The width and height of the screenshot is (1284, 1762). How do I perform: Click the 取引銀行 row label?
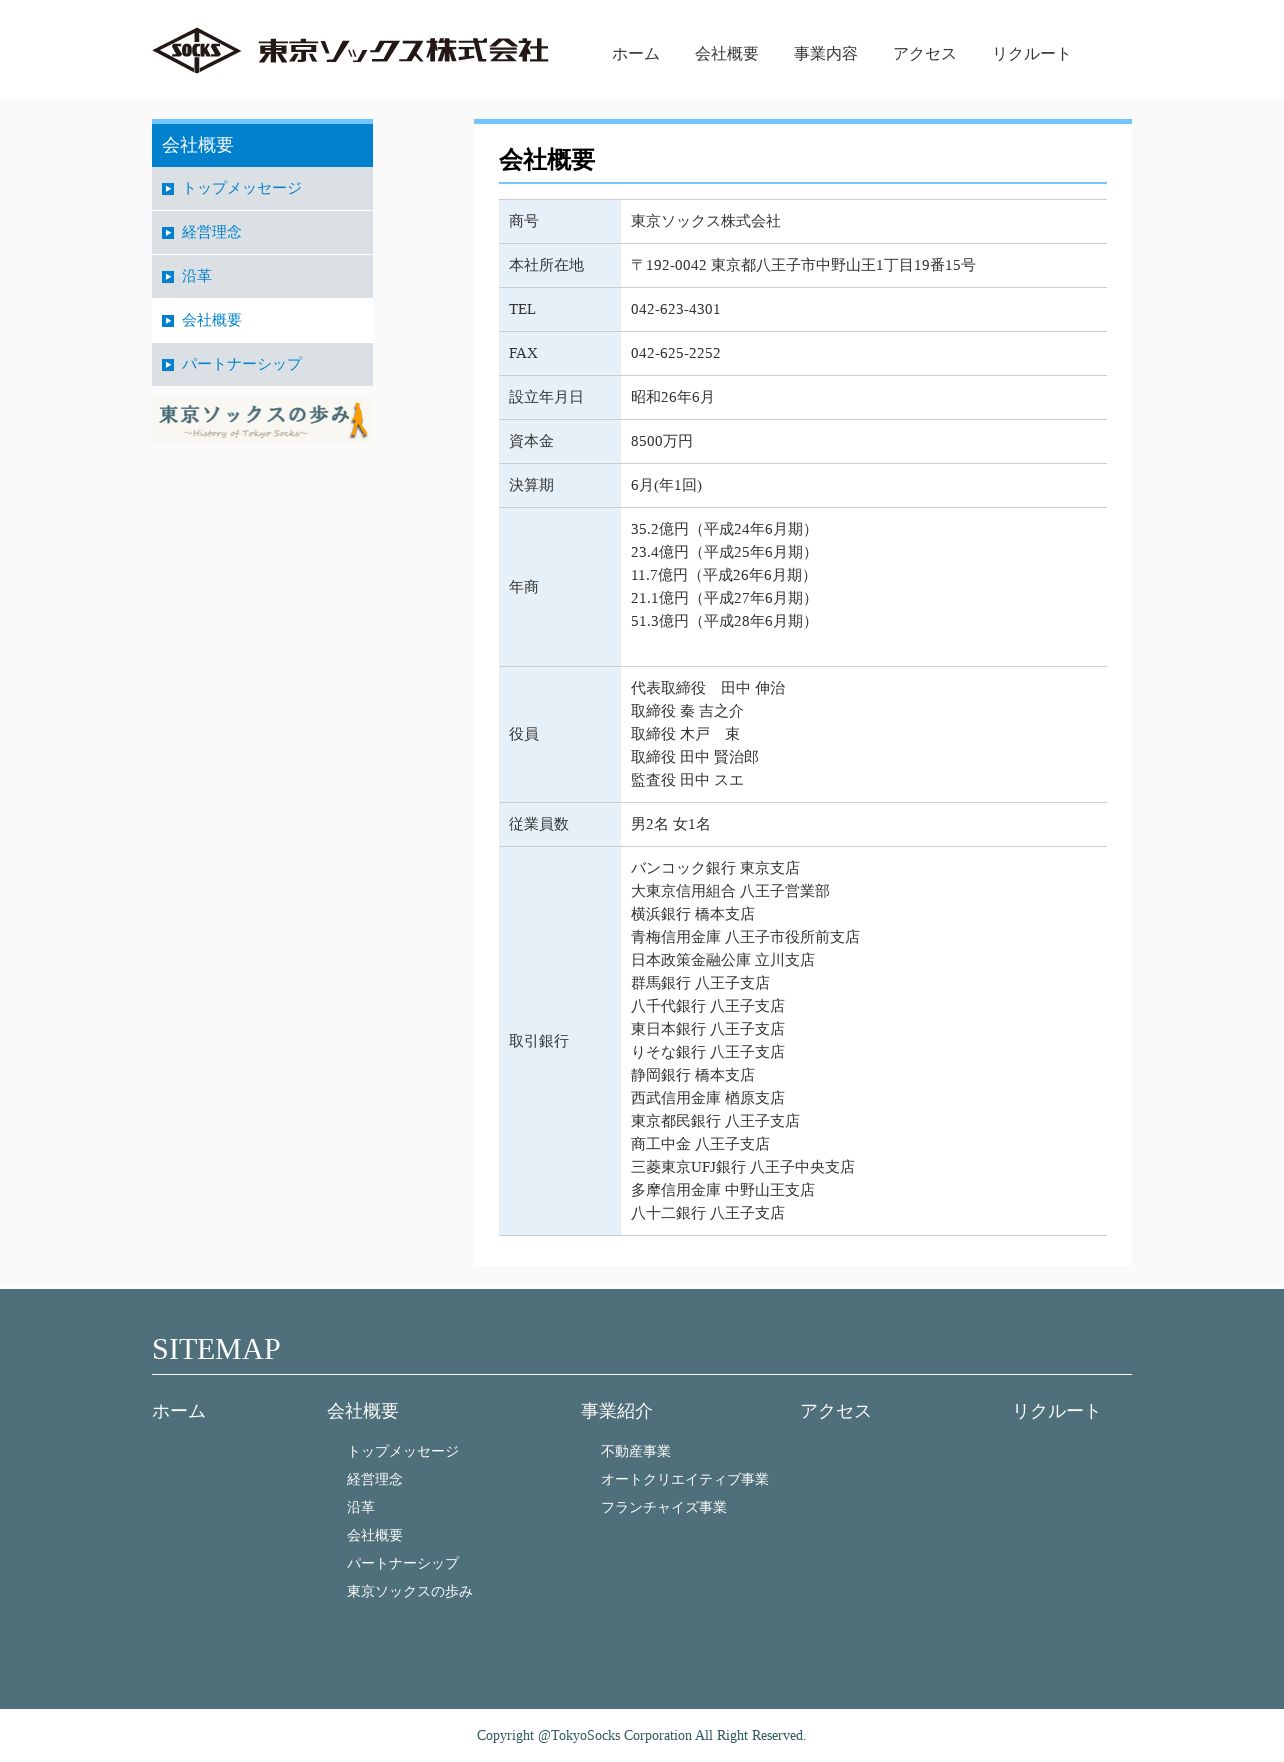539,1041
